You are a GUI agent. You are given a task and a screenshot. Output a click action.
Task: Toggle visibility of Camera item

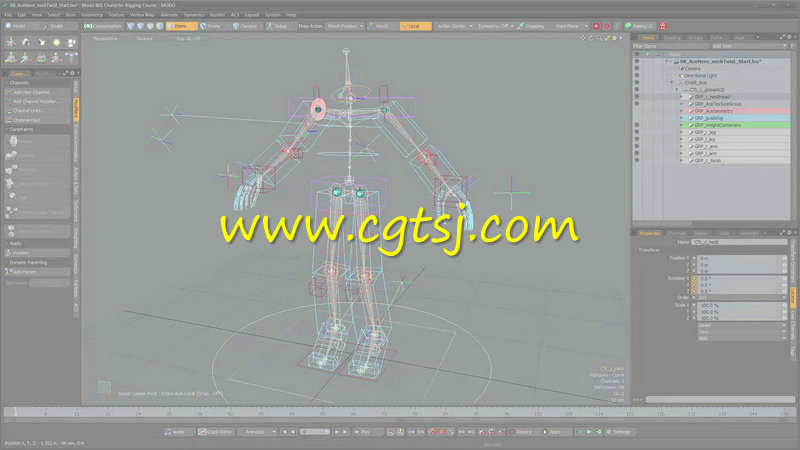(636, 68)
